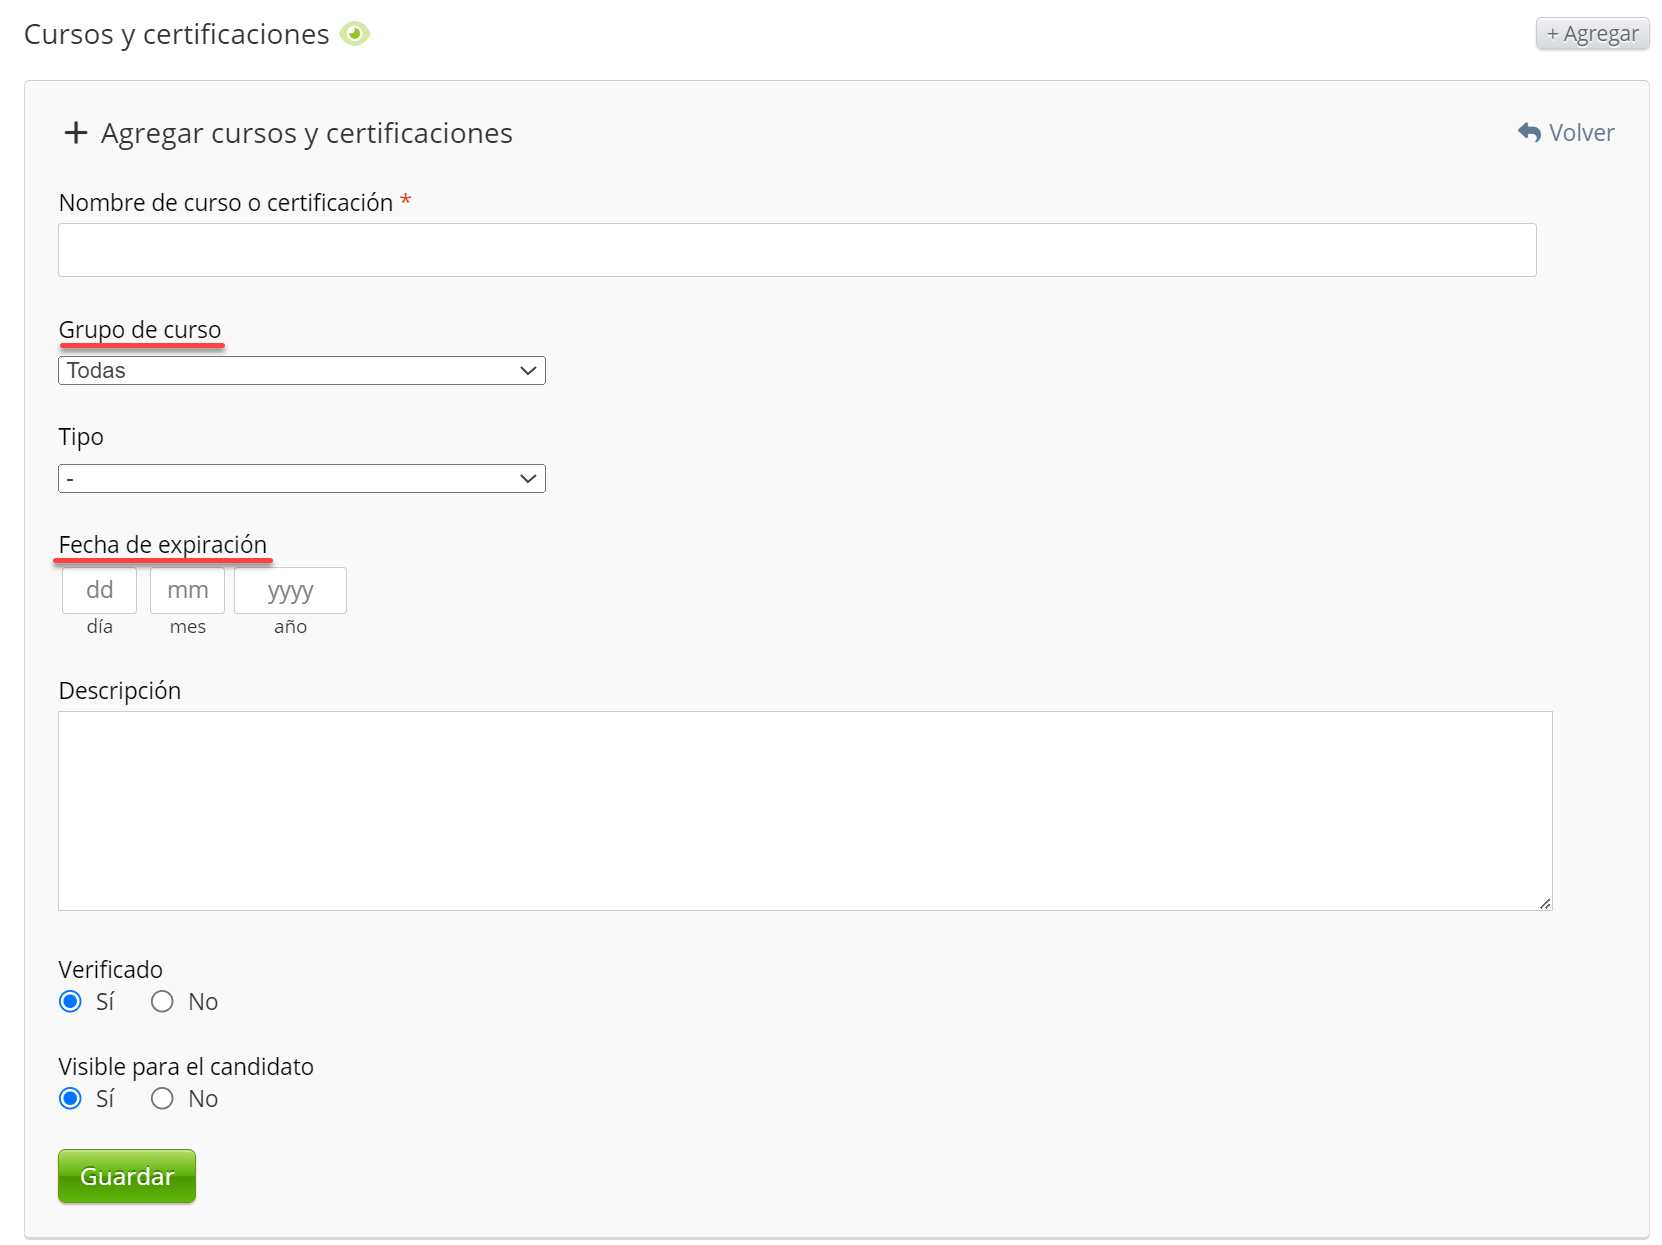
Task: Click the Volver back arrow icon
Action: (x=1529, y=132)
